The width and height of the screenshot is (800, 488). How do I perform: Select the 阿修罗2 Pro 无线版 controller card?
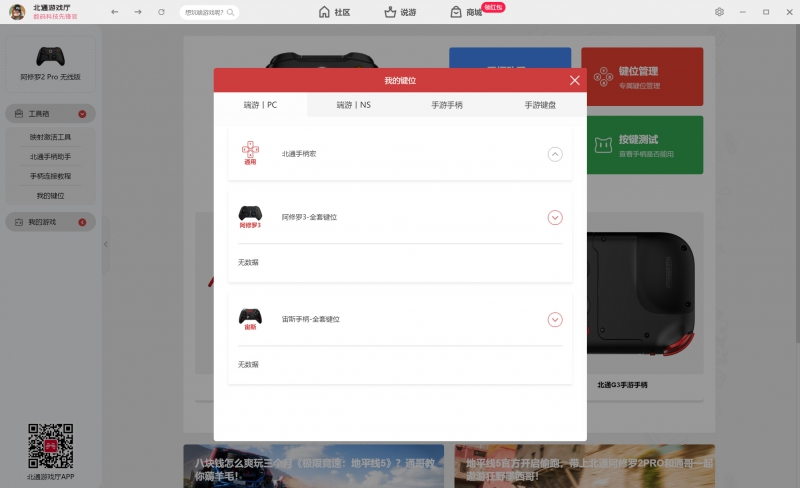tap(51, 64)
